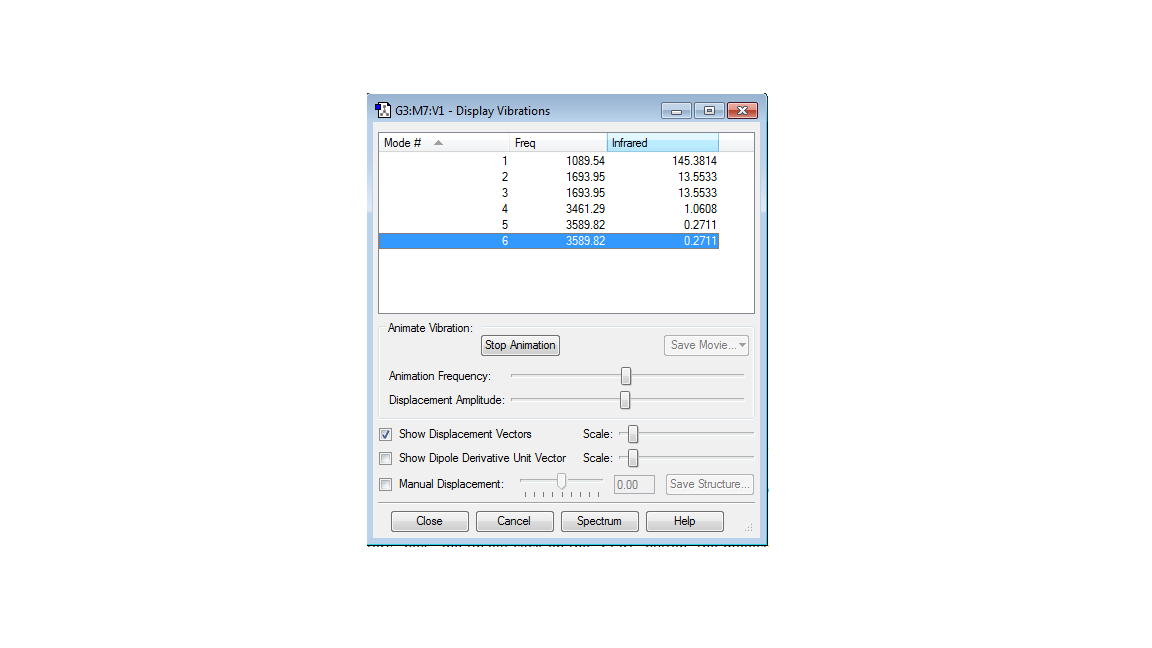Viewport: 1152px width, 648px height.
Task: Select vibration mode 5 row
Action: click(549, 225)
